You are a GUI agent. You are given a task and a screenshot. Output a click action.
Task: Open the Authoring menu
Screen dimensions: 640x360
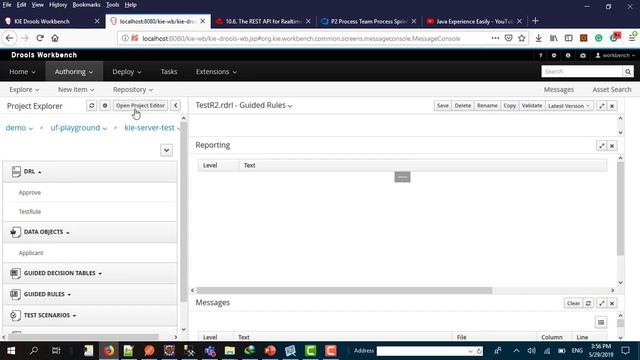point(74,72)
